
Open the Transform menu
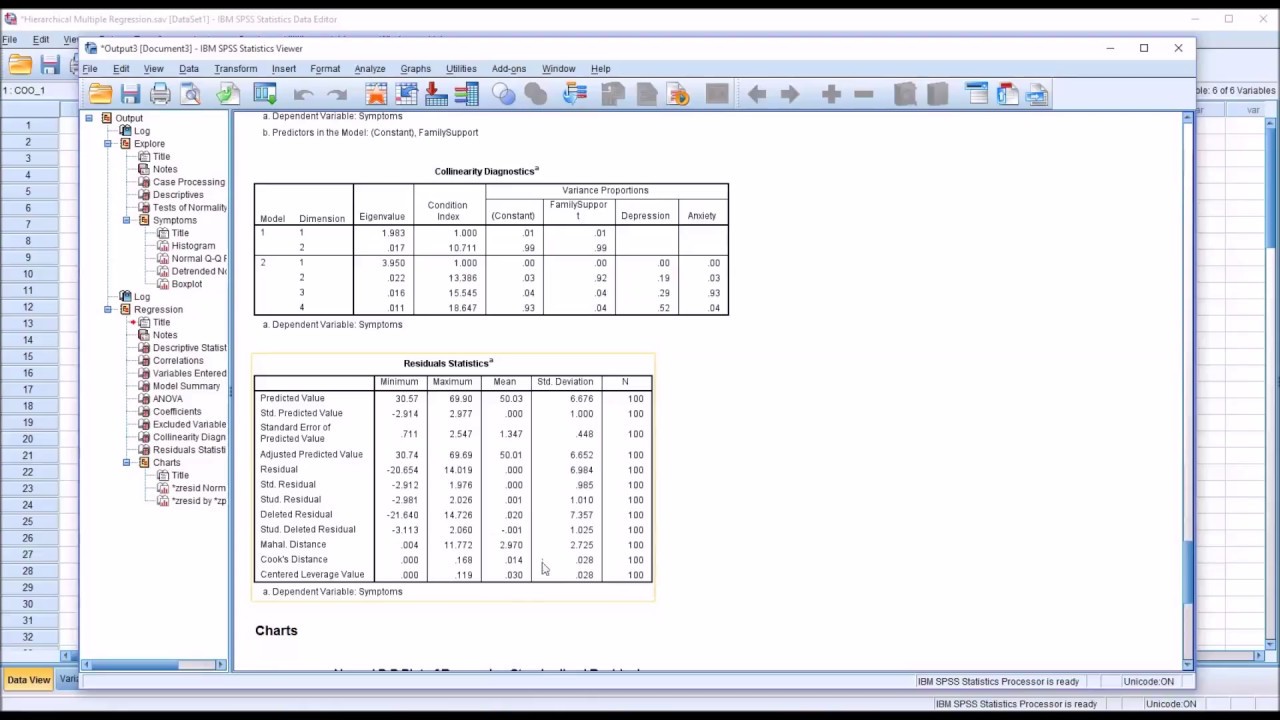click(236, 69)
